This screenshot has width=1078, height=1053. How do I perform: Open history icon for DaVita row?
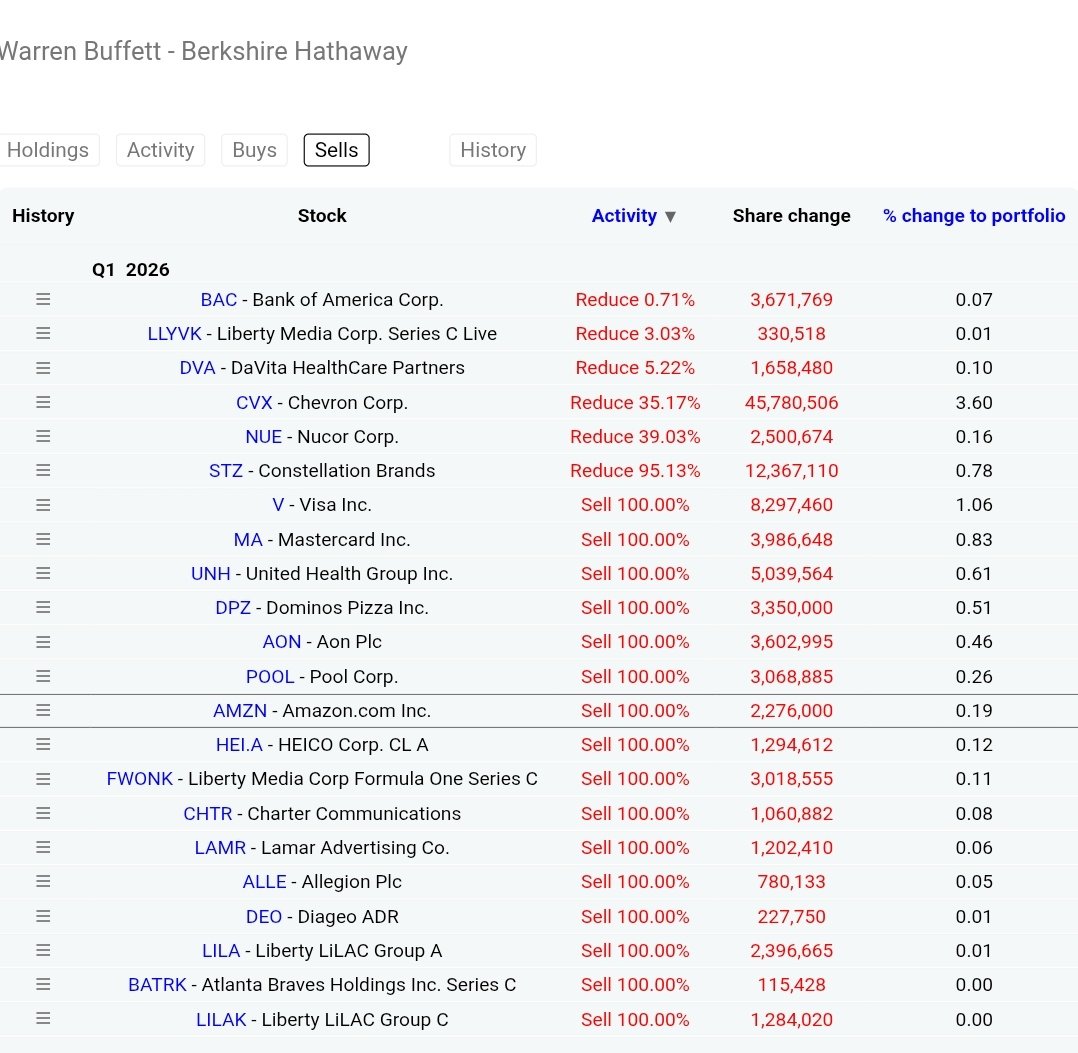click(43, 368)
